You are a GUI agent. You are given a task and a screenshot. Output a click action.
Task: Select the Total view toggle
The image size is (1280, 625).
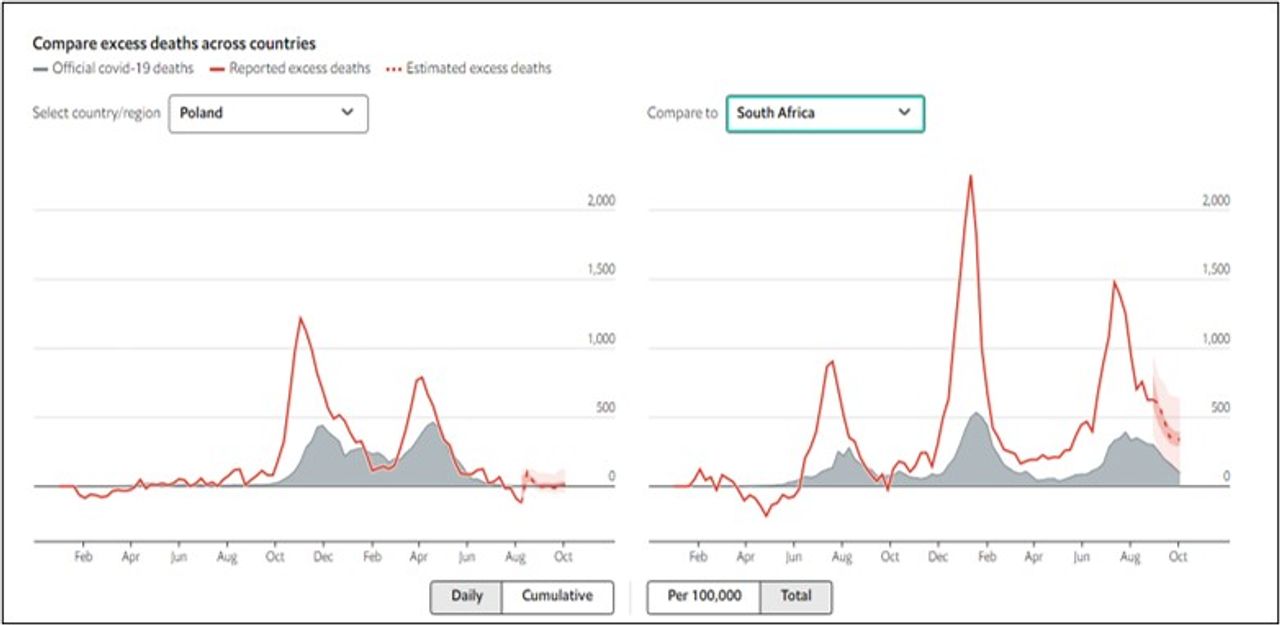(x=796, y=597)
